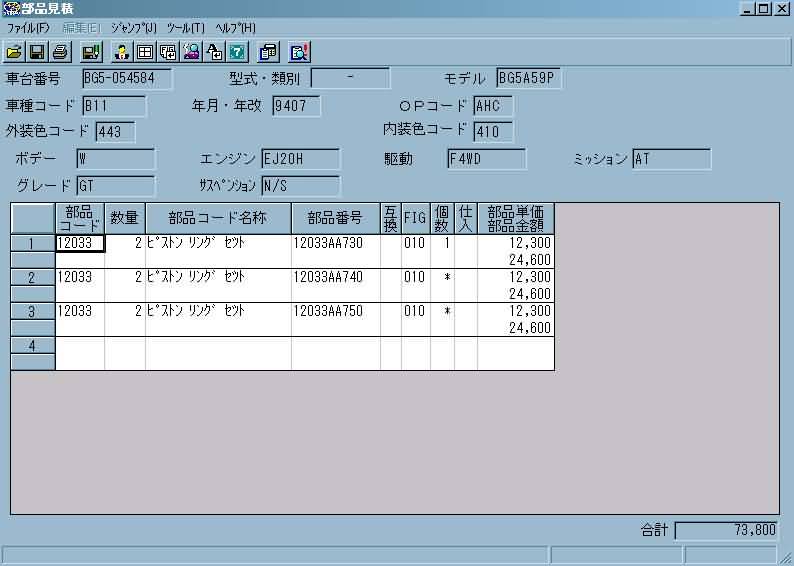Click the 型式・類別 field
This screenshot has height=566, width=794.
(350, 78)
